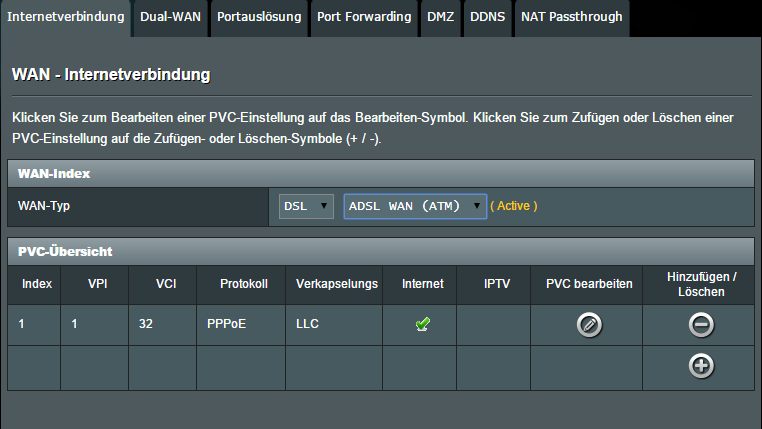Image resolution: width=762 pixels, height=429 pixels.
Task: Click the VCI value 32 cell
Action: [162, 324]
